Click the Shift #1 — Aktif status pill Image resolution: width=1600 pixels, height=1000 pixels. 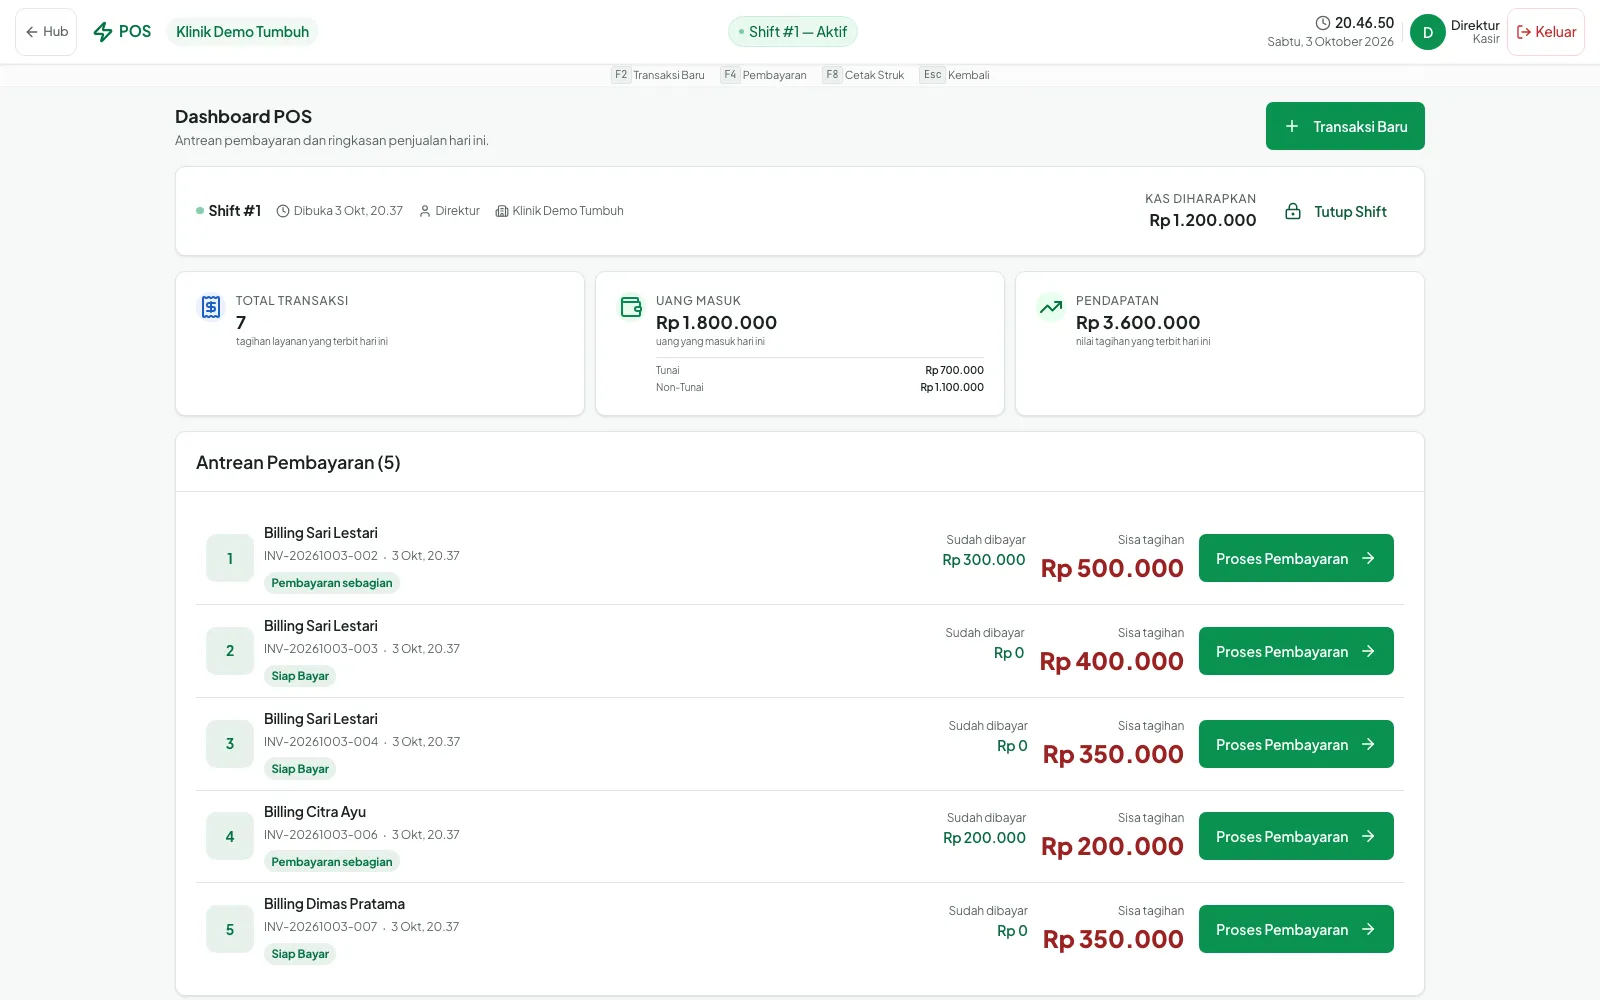[793, 32]
